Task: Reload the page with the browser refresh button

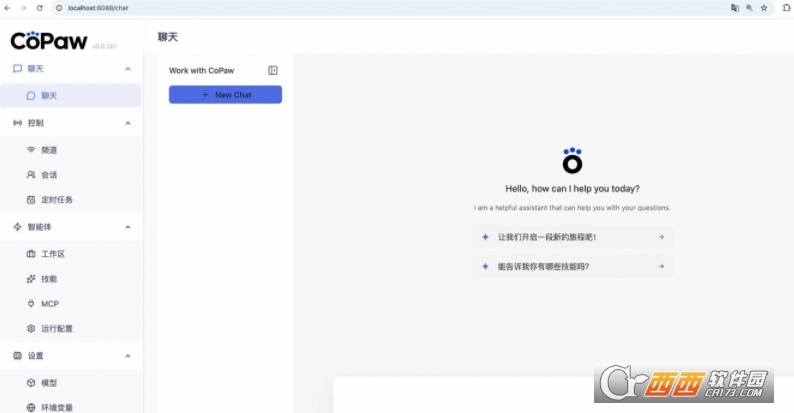Action: (x=39, y=7)
